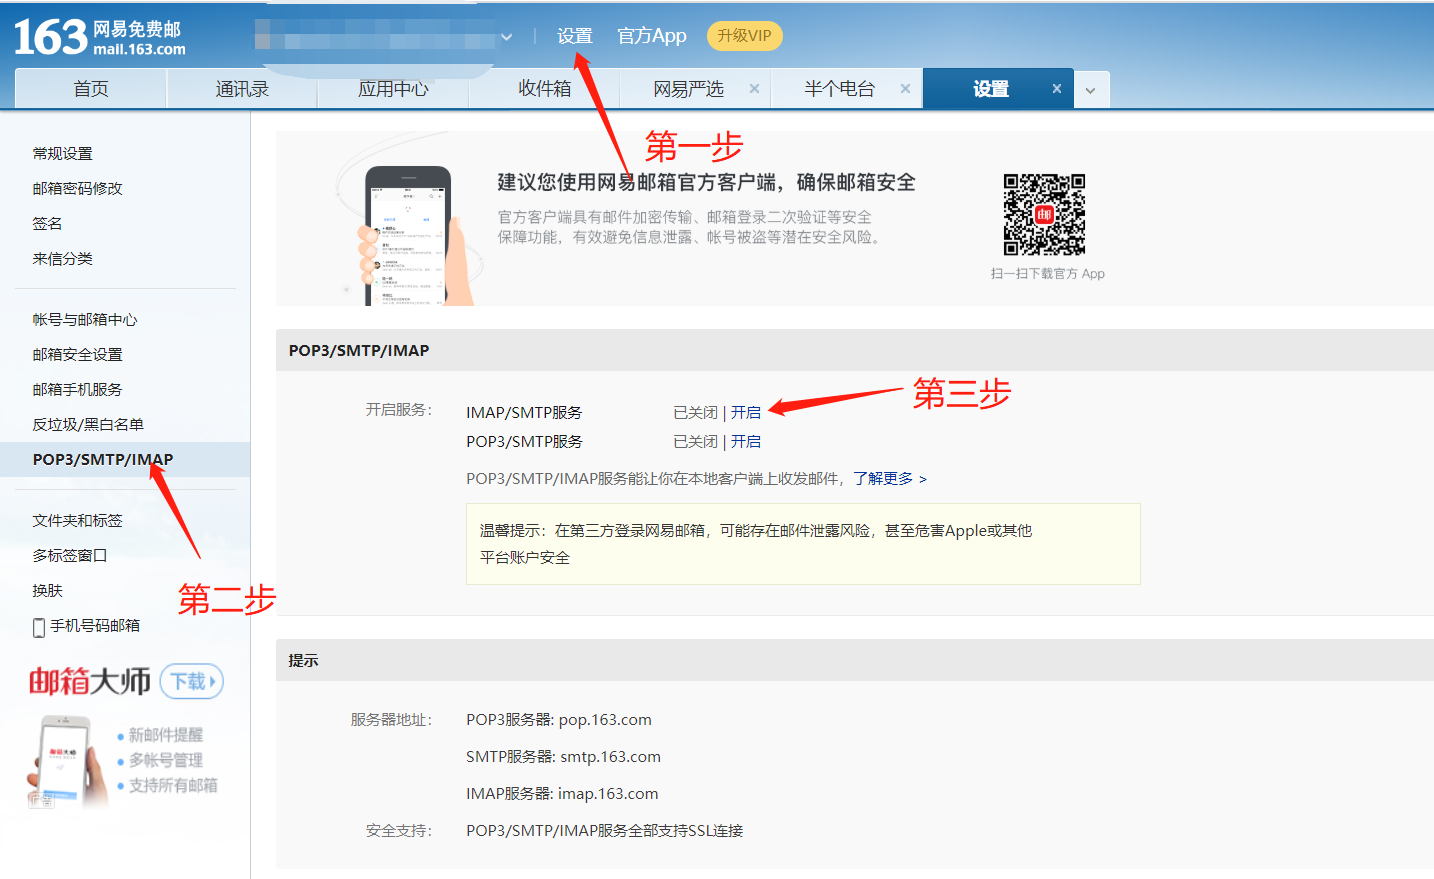Screen dimensions: 1434x879
Task: Open 了解更多 link about POP3/SMTP/IMAP
Action: point(886,478)
